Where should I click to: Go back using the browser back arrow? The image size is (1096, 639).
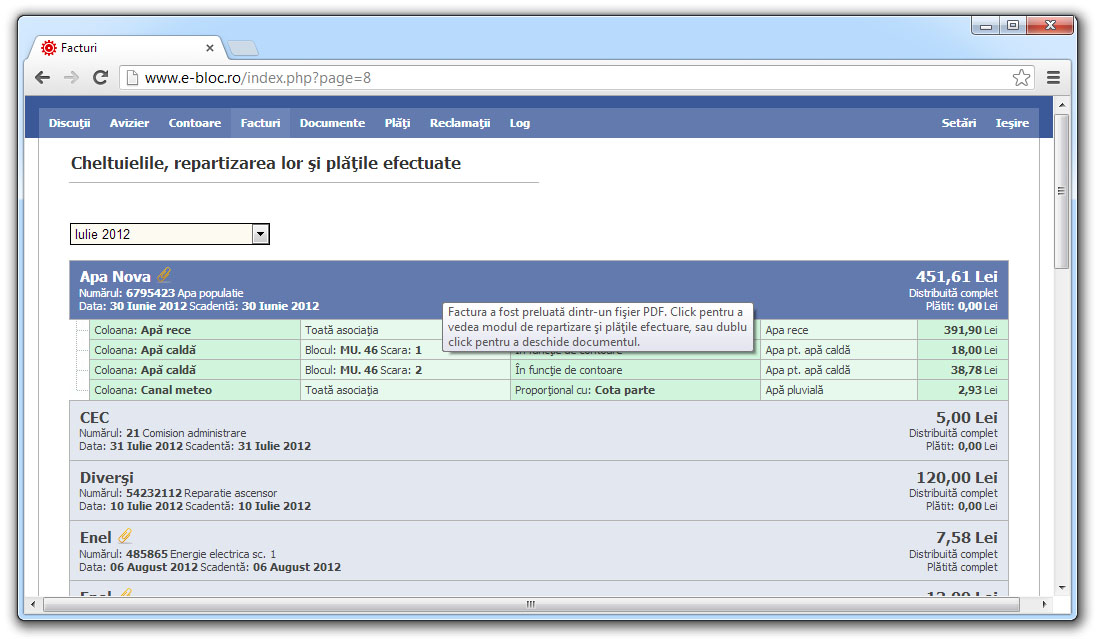43,78
